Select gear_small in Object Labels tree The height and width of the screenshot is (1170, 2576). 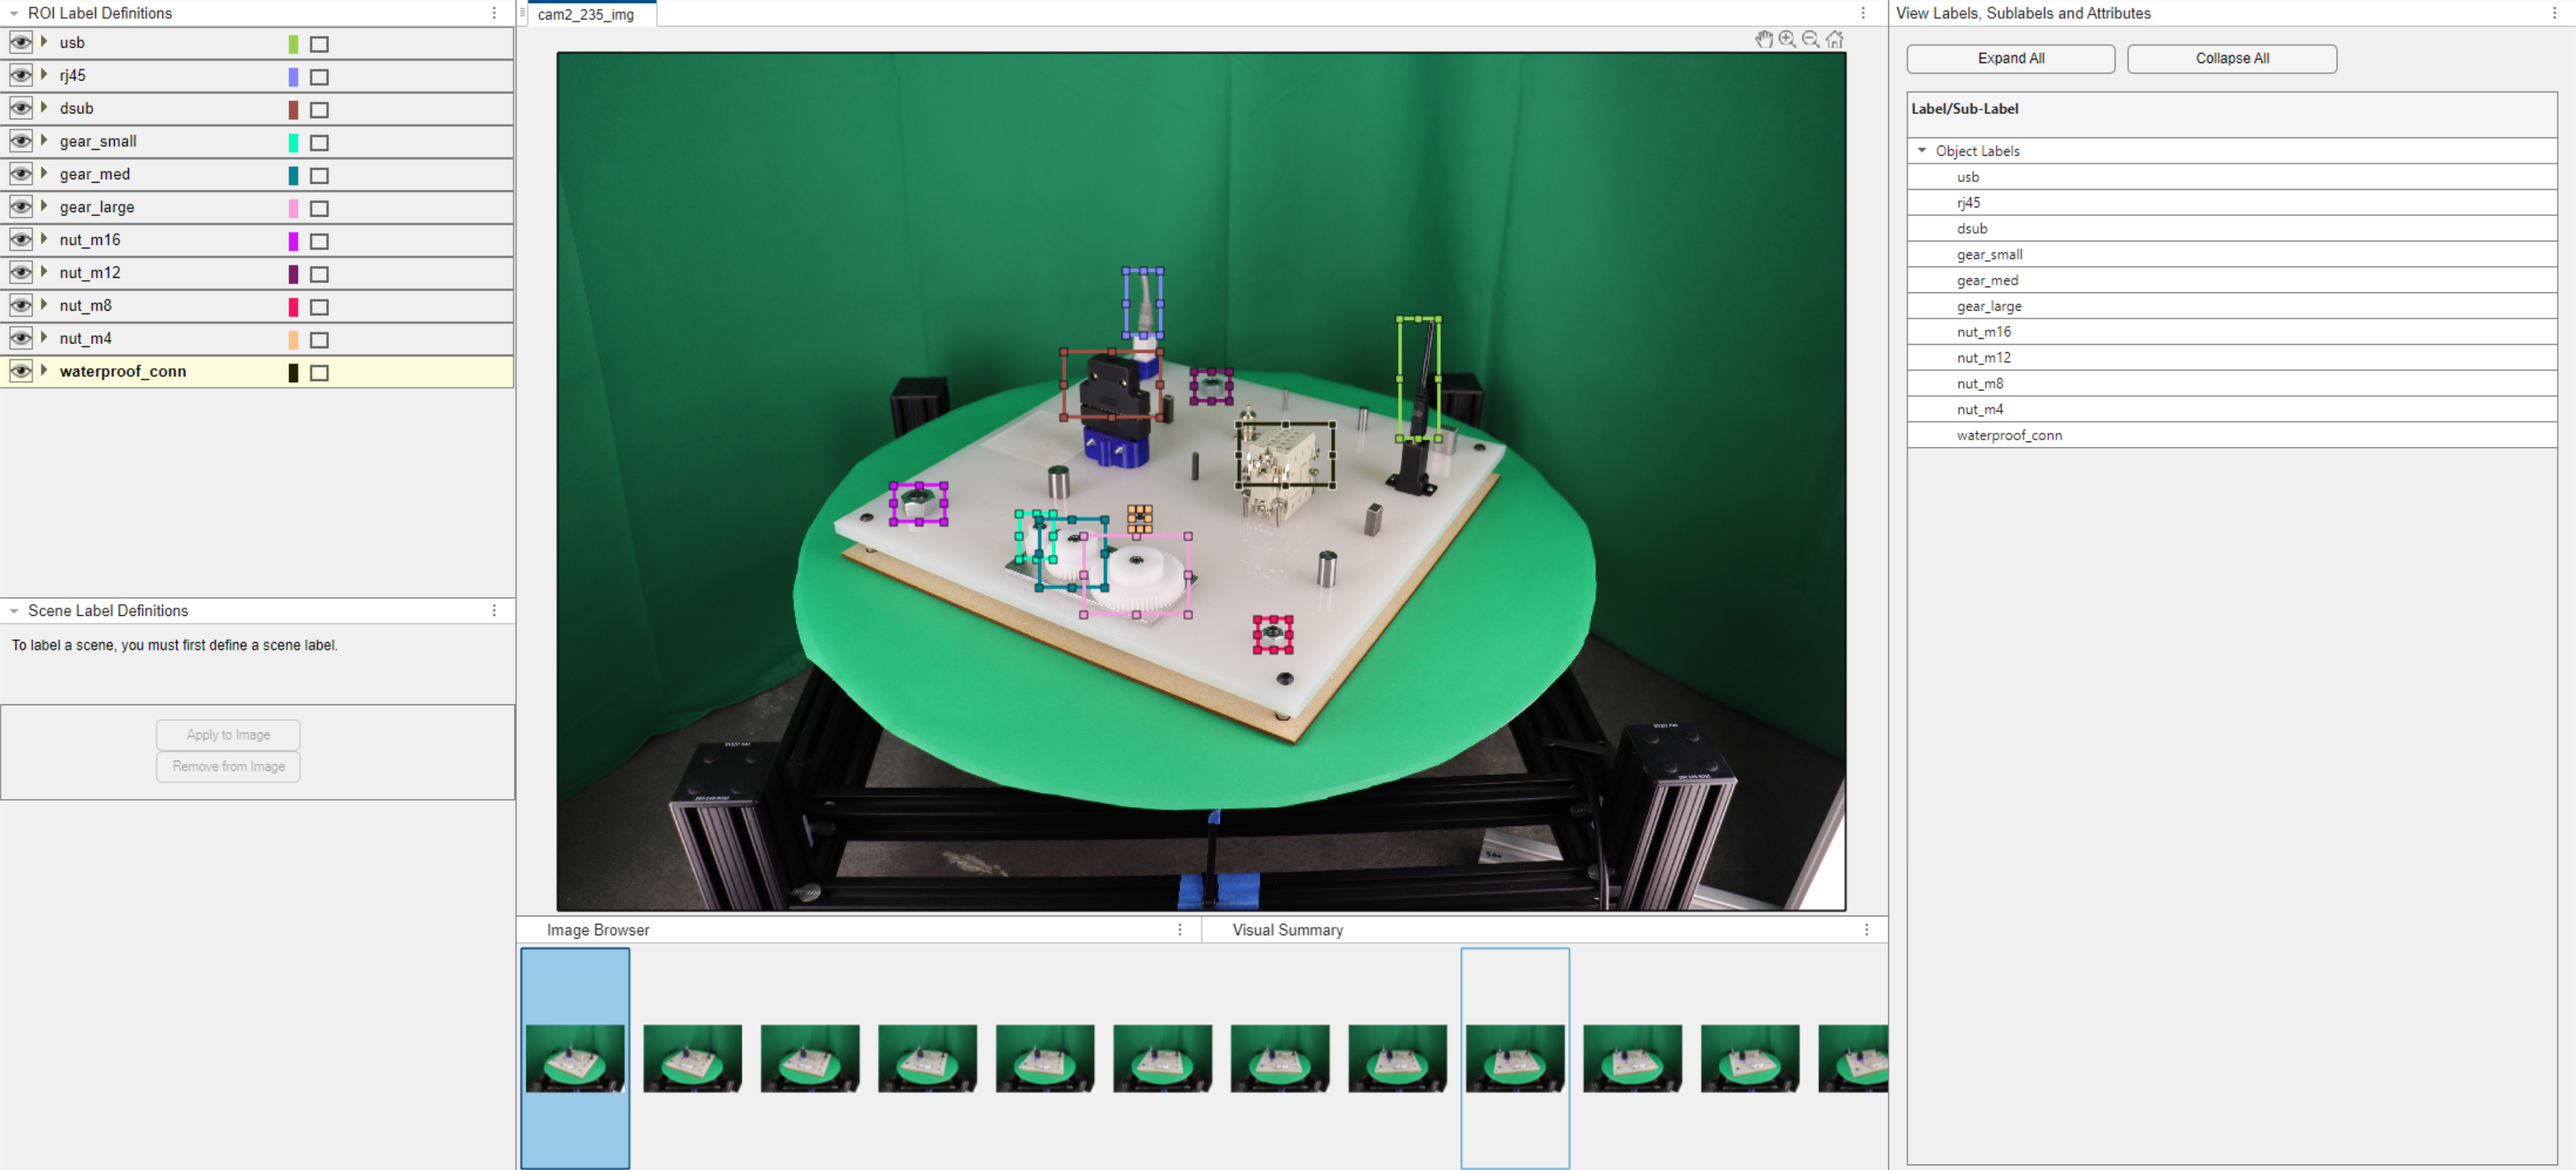[x=1989, y=254]
